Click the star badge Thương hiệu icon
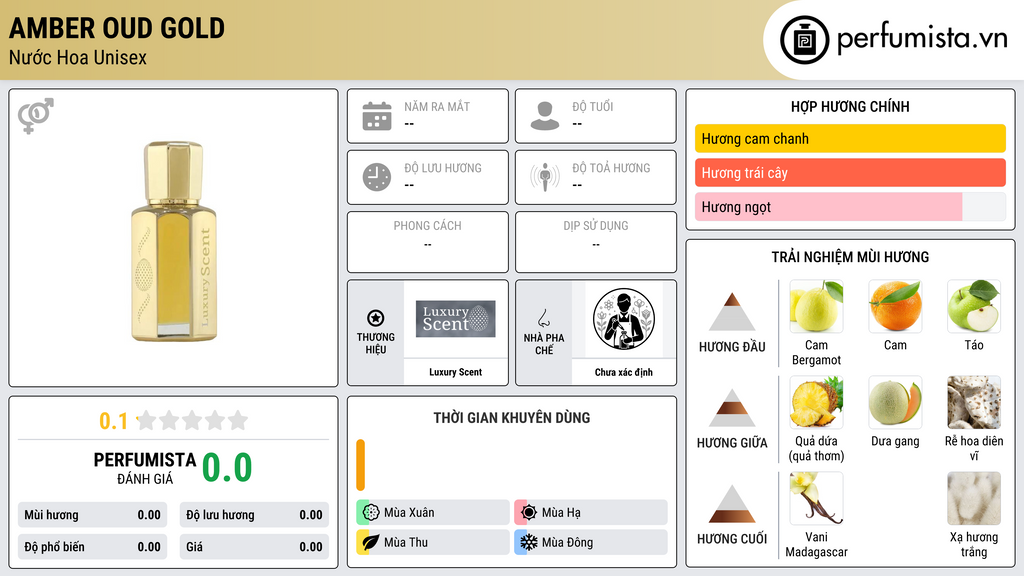 [x=376, y=318]
